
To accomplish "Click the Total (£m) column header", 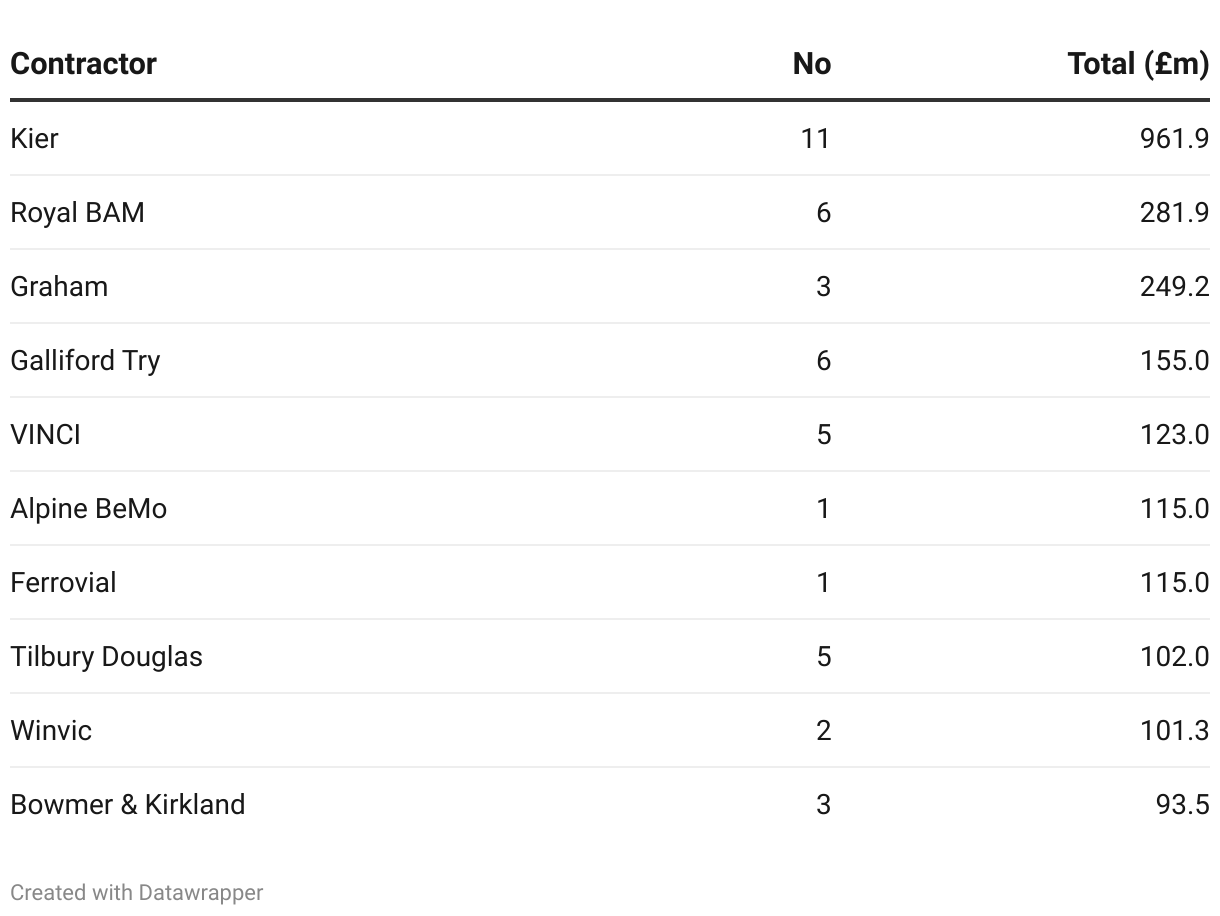I will coord(1138,64).
